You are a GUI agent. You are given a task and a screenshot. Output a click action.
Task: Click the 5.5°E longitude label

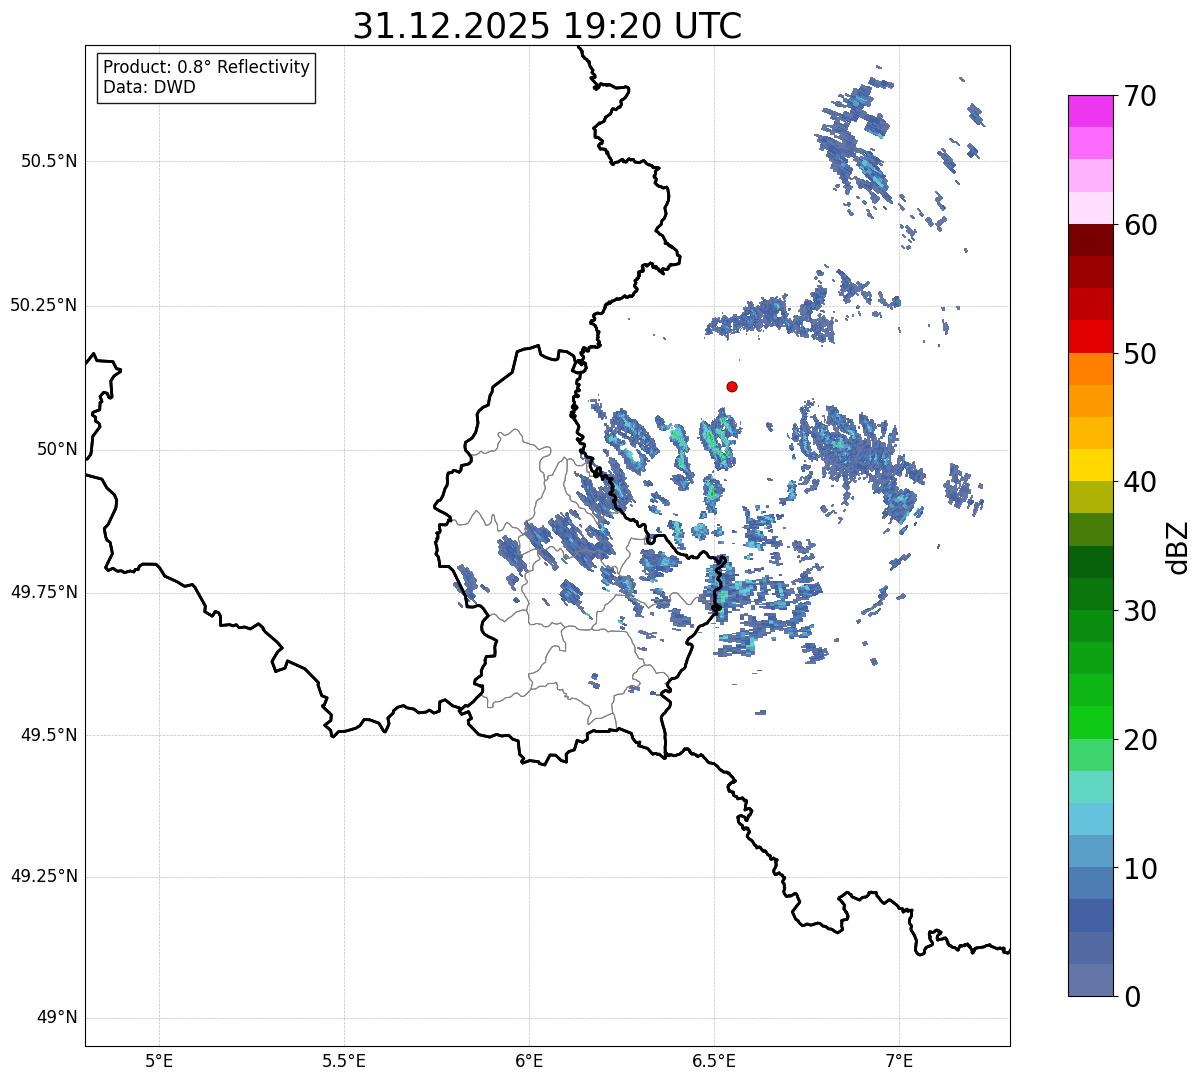pyautogui.click(x=344, y=1060)
